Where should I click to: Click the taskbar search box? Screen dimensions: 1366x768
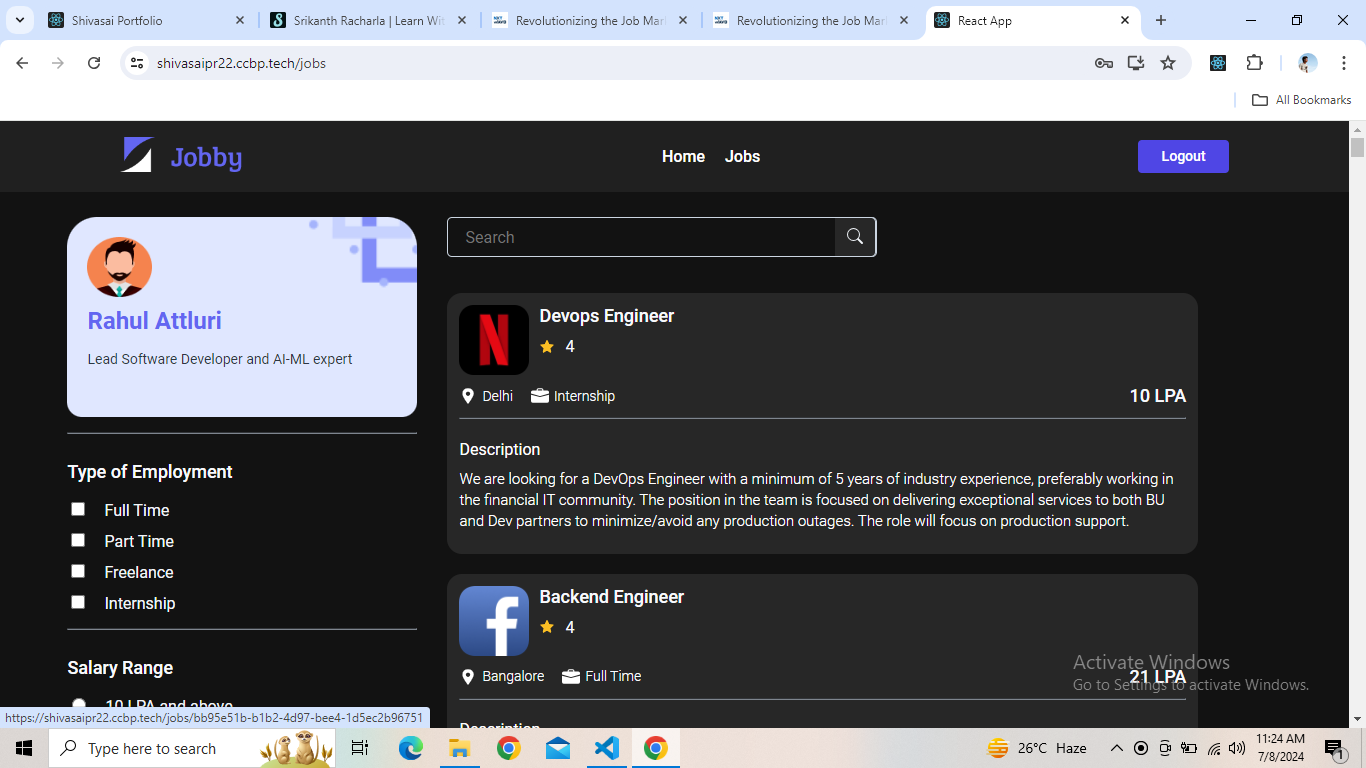[191, 748]
